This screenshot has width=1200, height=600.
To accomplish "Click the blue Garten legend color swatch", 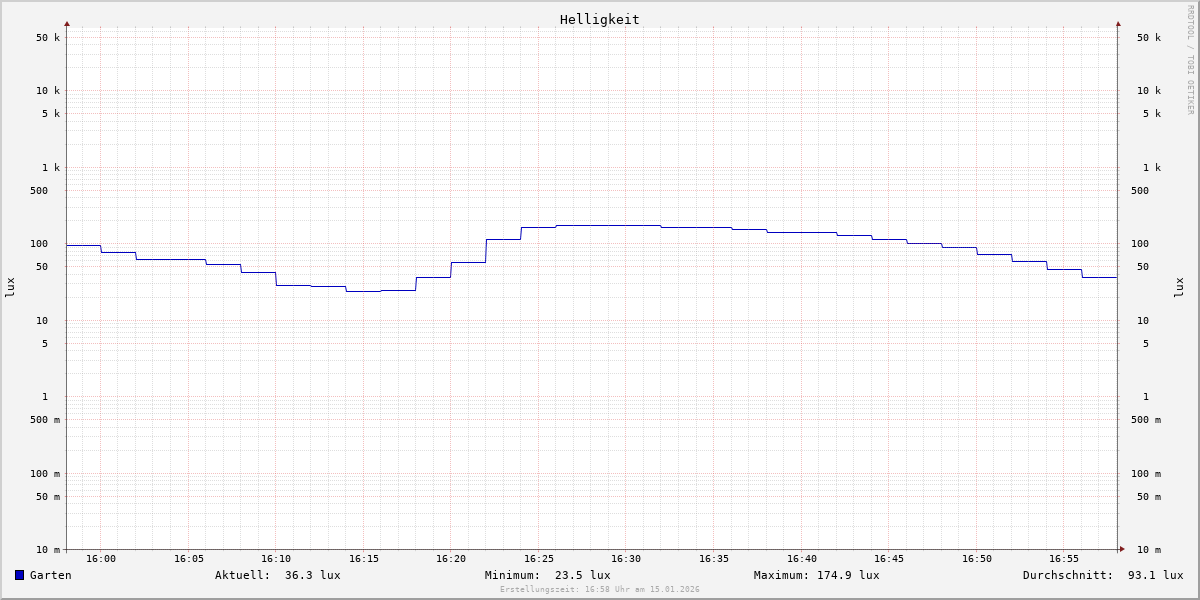I will pyautogui.click(x=19, y=575).
